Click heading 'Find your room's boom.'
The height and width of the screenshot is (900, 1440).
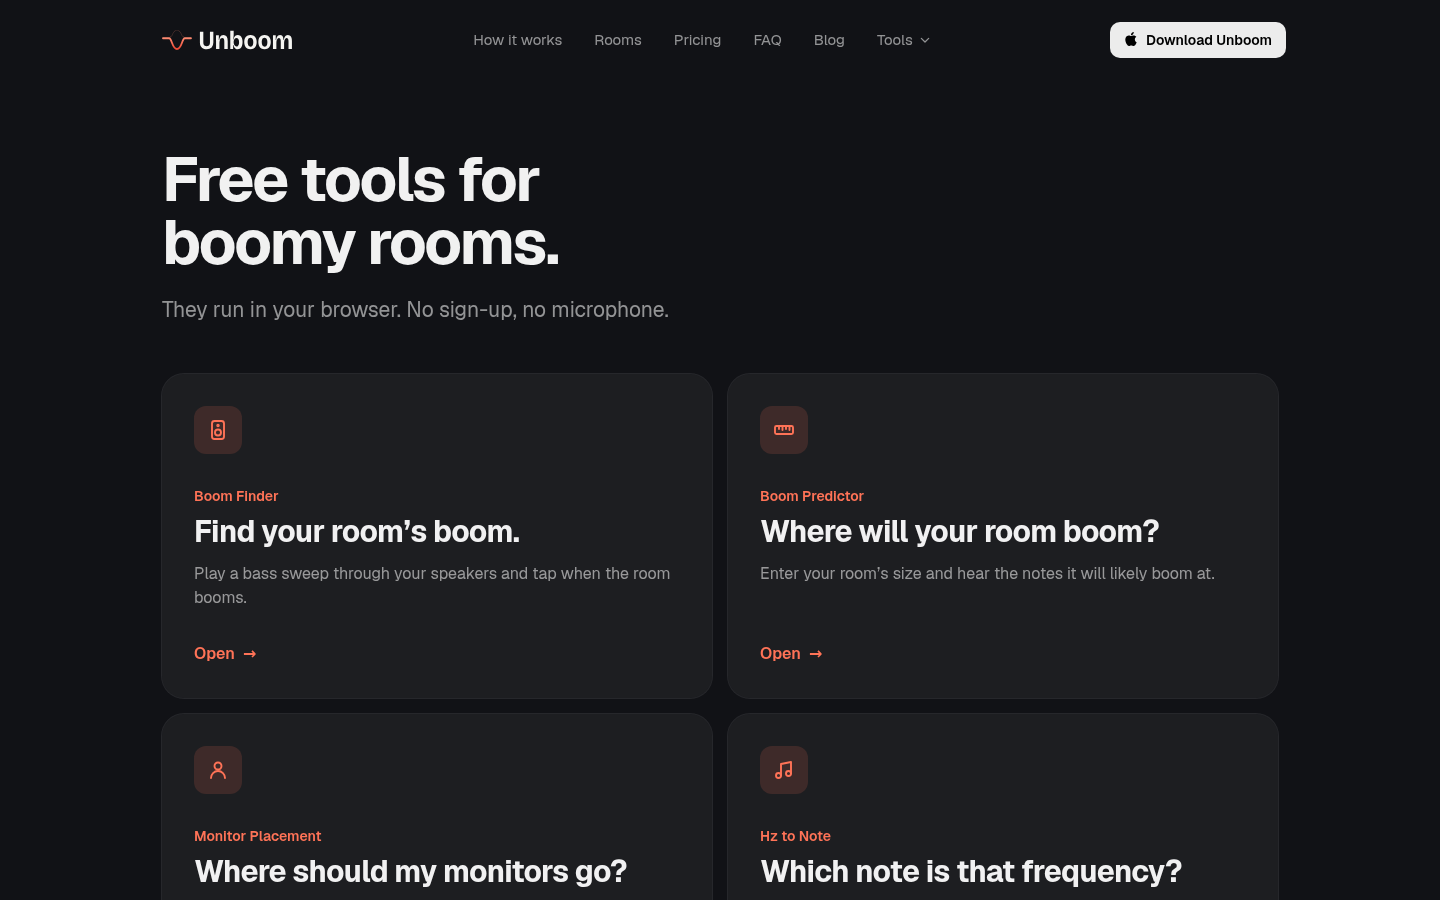pyautogui.click(x=357, y=532)
